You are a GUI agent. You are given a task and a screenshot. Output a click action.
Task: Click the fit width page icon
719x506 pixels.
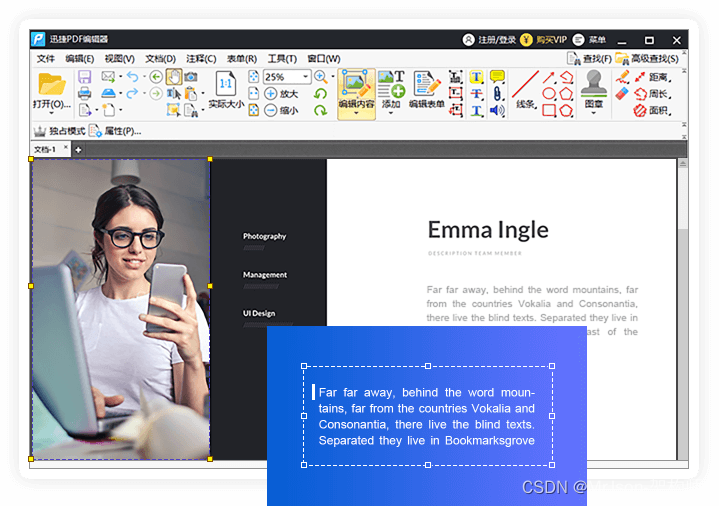[x=254, y=94]
